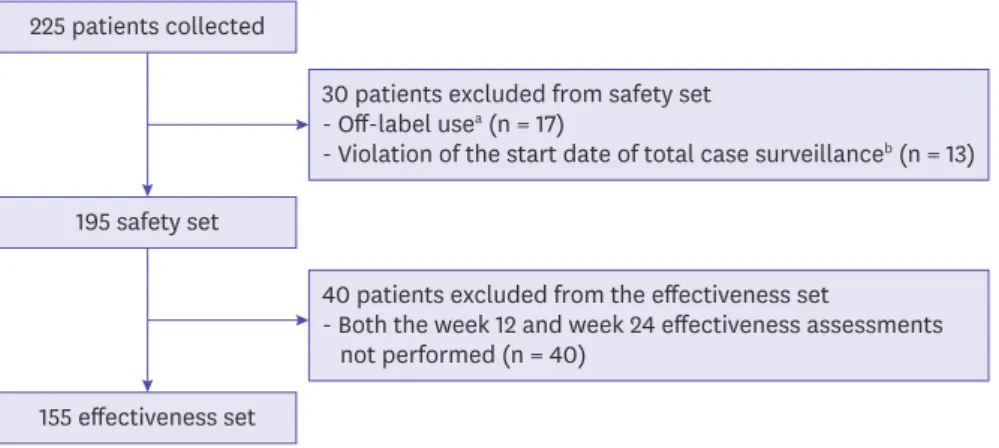This screenshot has width=999, height=448.
Task: Click superscript 'a' after Off-label use
Action: click(x=478, y=119)
